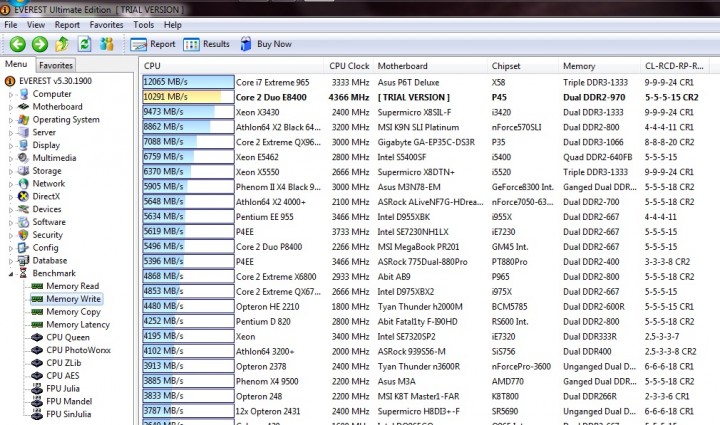The image size is (720, 425).
Task: Sort by the Chipset column header
Action: 523,66
